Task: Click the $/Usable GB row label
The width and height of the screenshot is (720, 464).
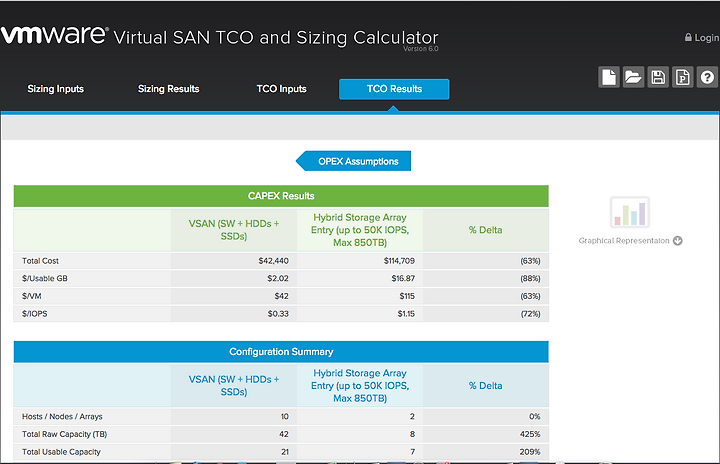Action: [x=45, y=278]
